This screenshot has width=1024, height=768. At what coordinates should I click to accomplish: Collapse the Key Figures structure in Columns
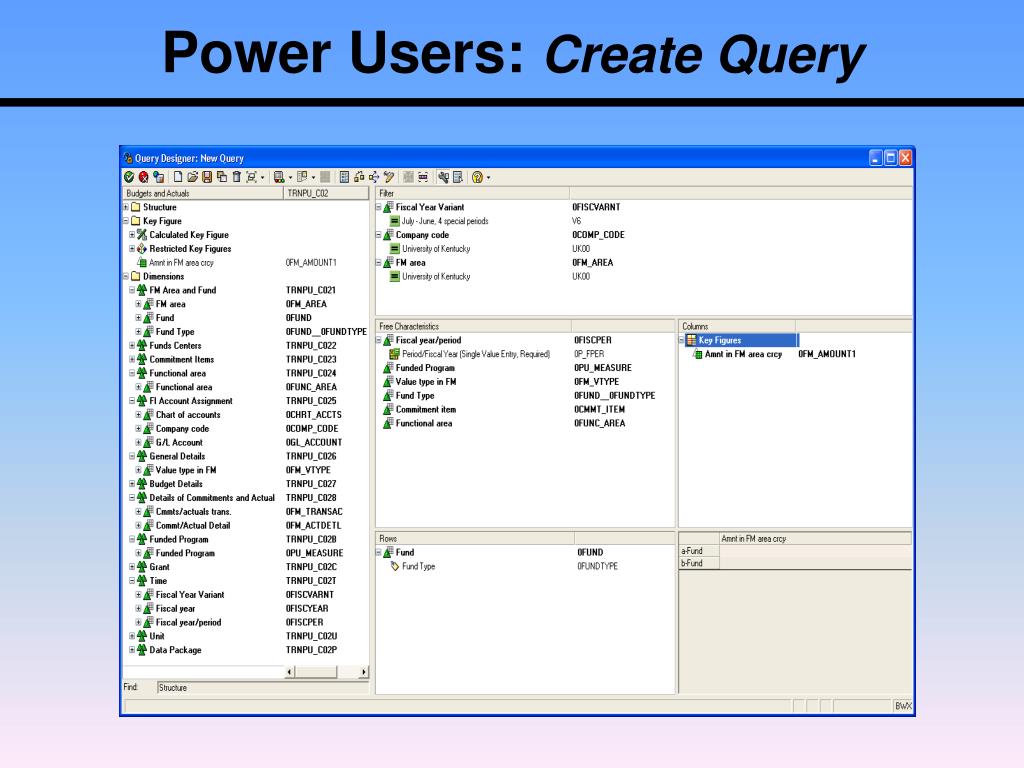(682, 341)
